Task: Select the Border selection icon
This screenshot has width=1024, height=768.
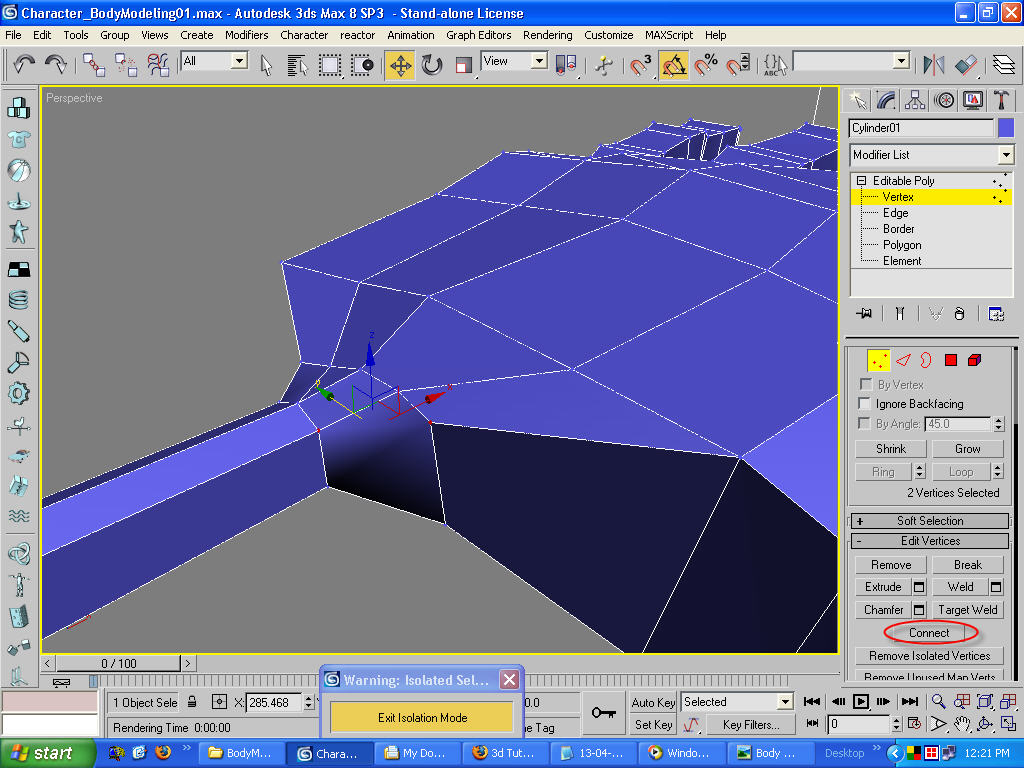Action: [926, 360]
